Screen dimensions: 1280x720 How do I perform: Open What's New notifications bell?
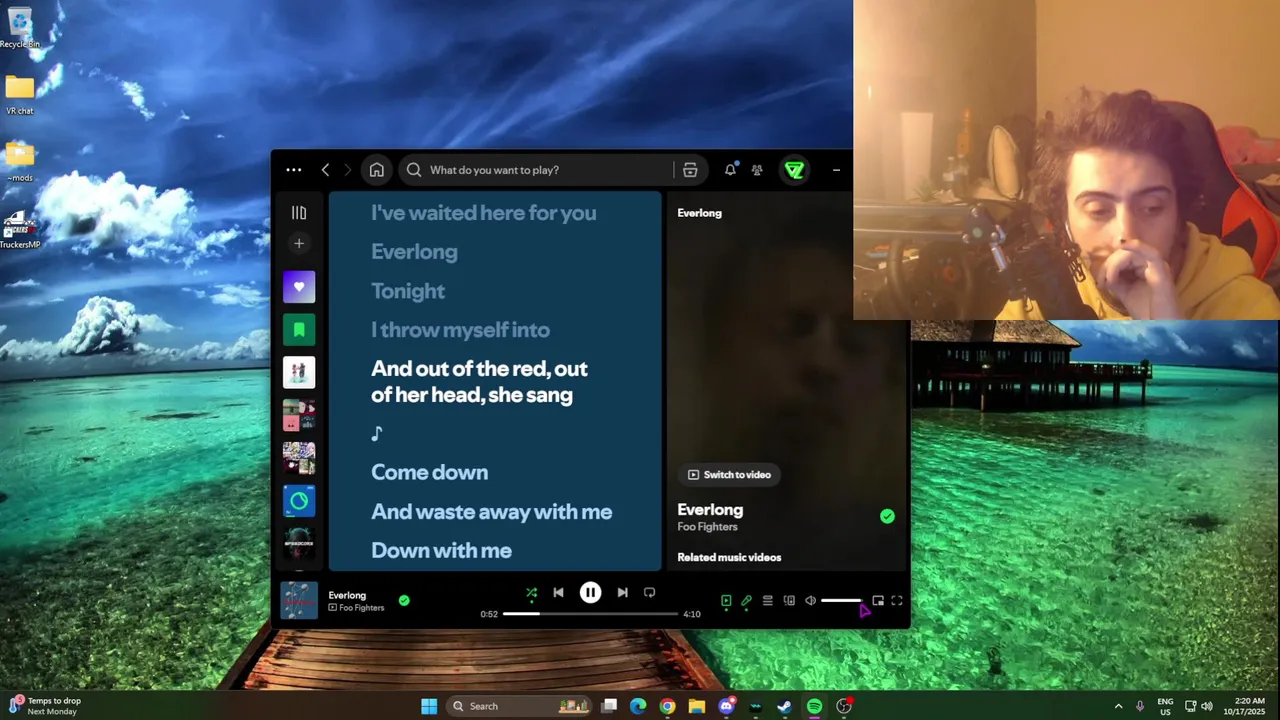(x=730, y=170)
